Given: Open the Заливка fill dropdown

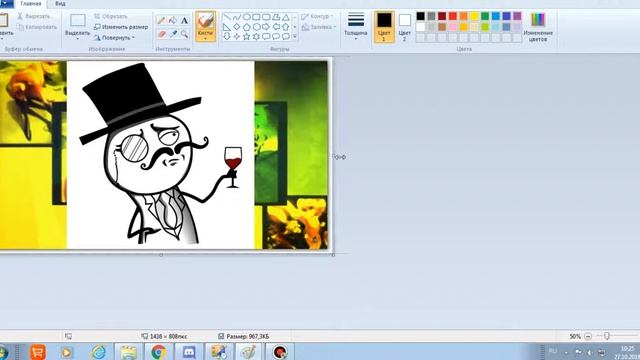Looking at the screenshot, I should point(319,27).
